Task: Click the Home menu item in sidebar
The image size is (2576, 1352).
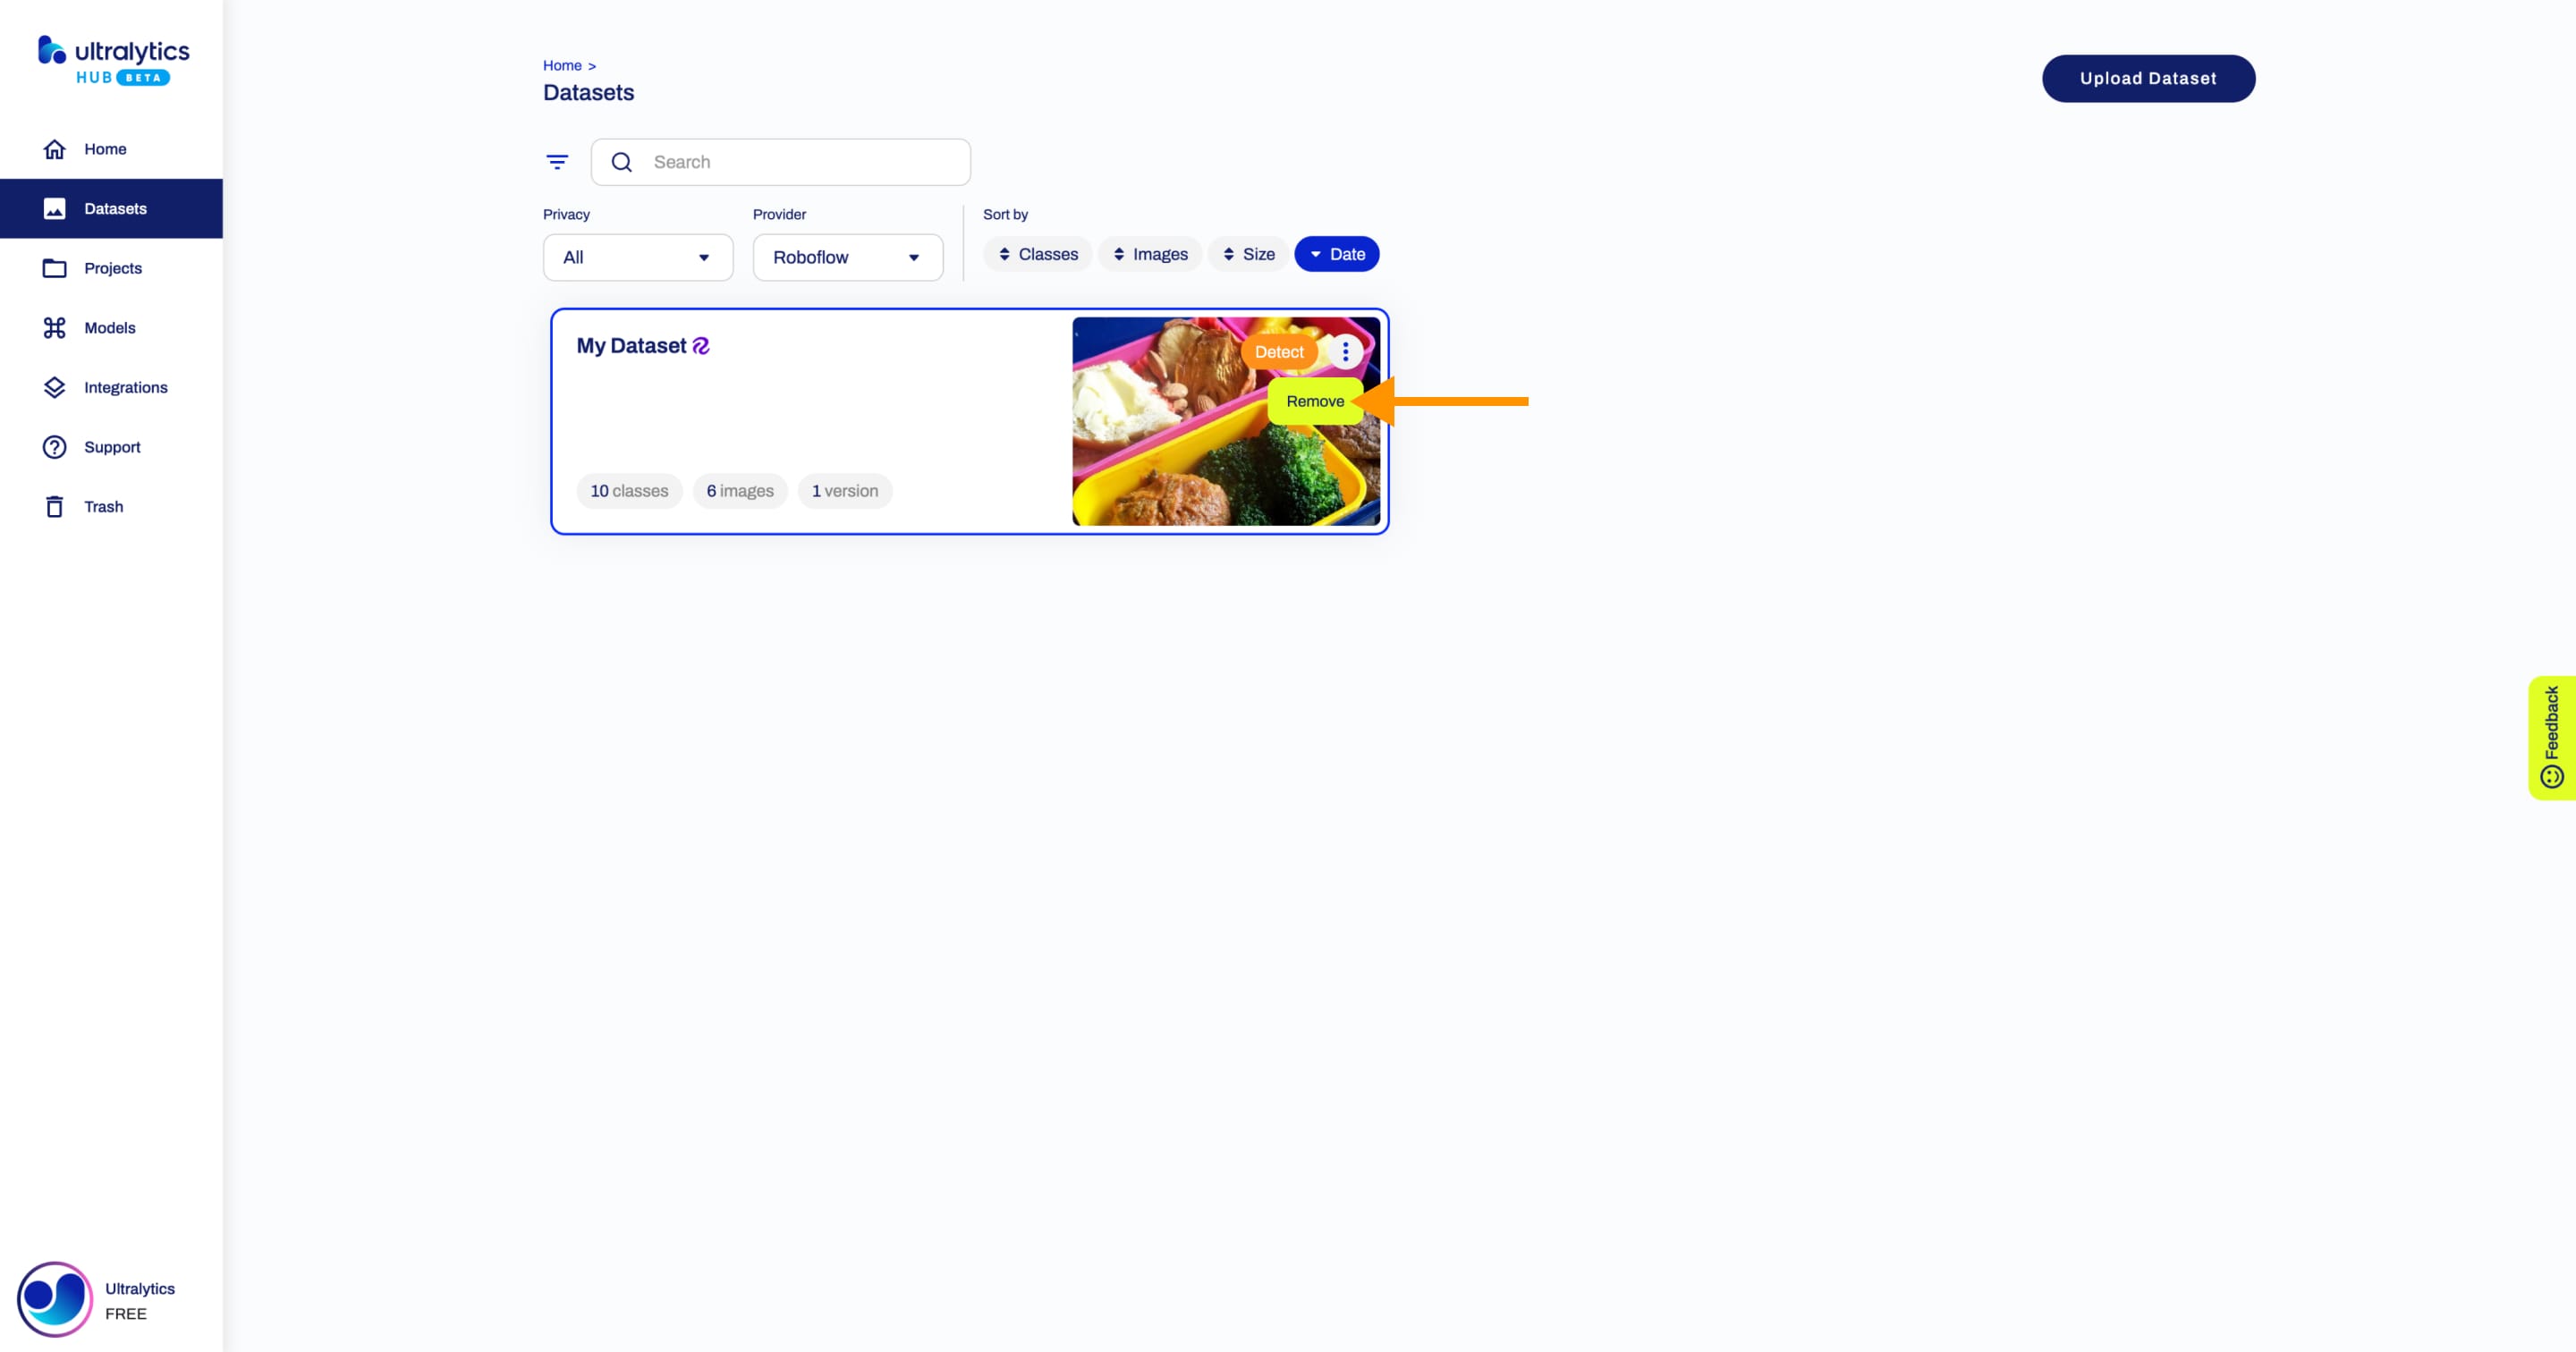Action: [x=106, y=148]
